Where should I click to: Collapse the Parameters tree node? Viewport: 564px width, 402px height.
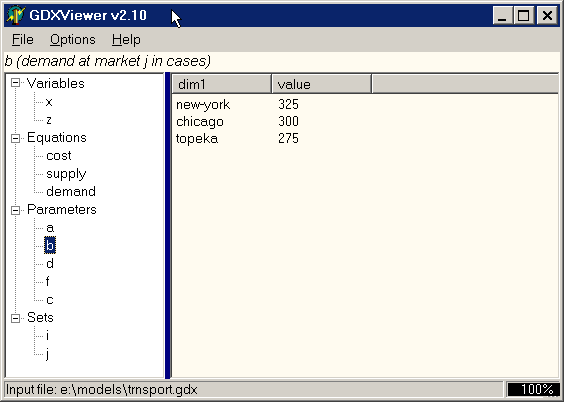tap(15, 210)
